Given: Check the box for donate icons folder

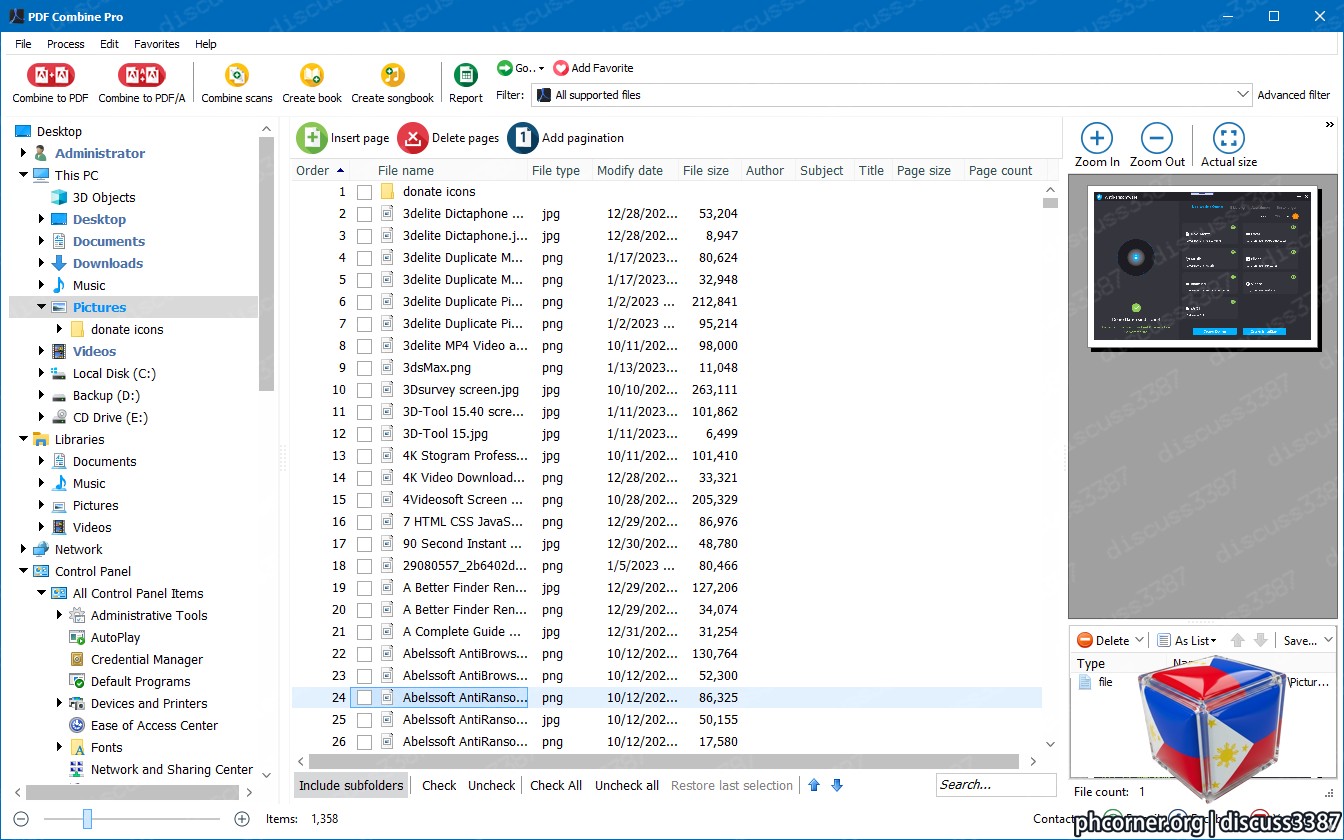Looking at the screenshot, I should [x=364, y=192].
